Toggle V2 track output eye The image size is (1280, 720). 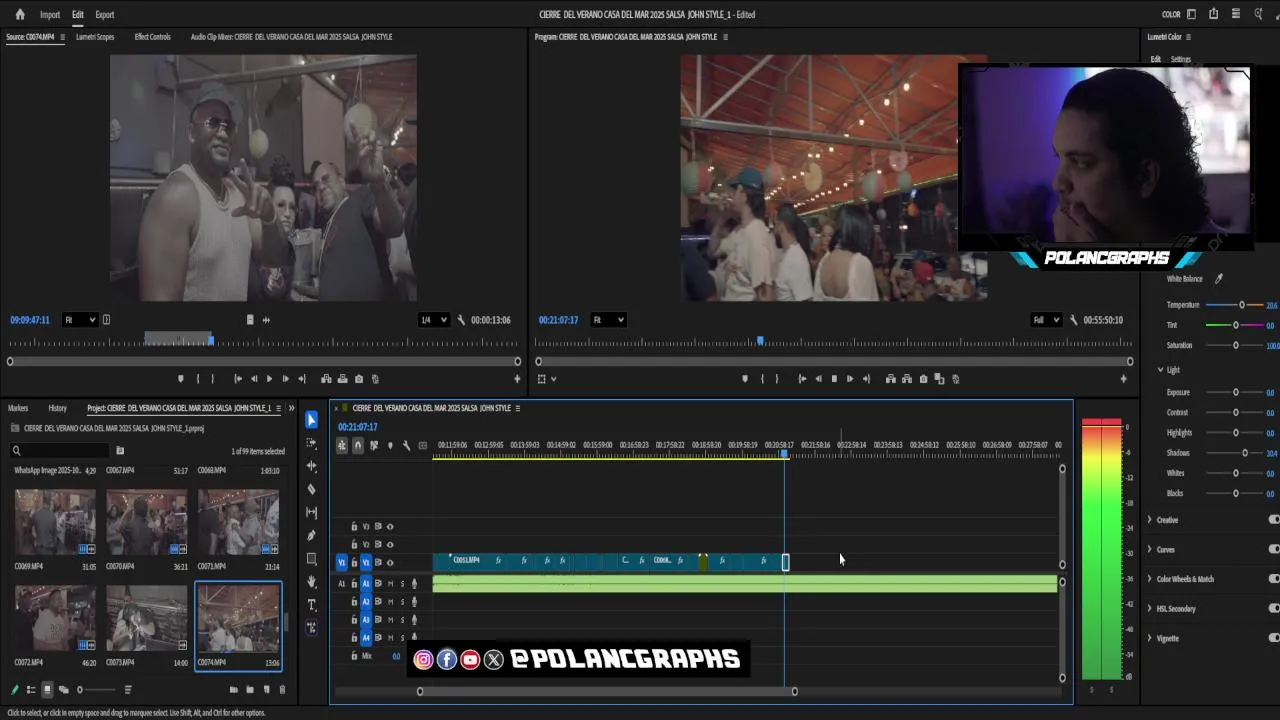390,544
